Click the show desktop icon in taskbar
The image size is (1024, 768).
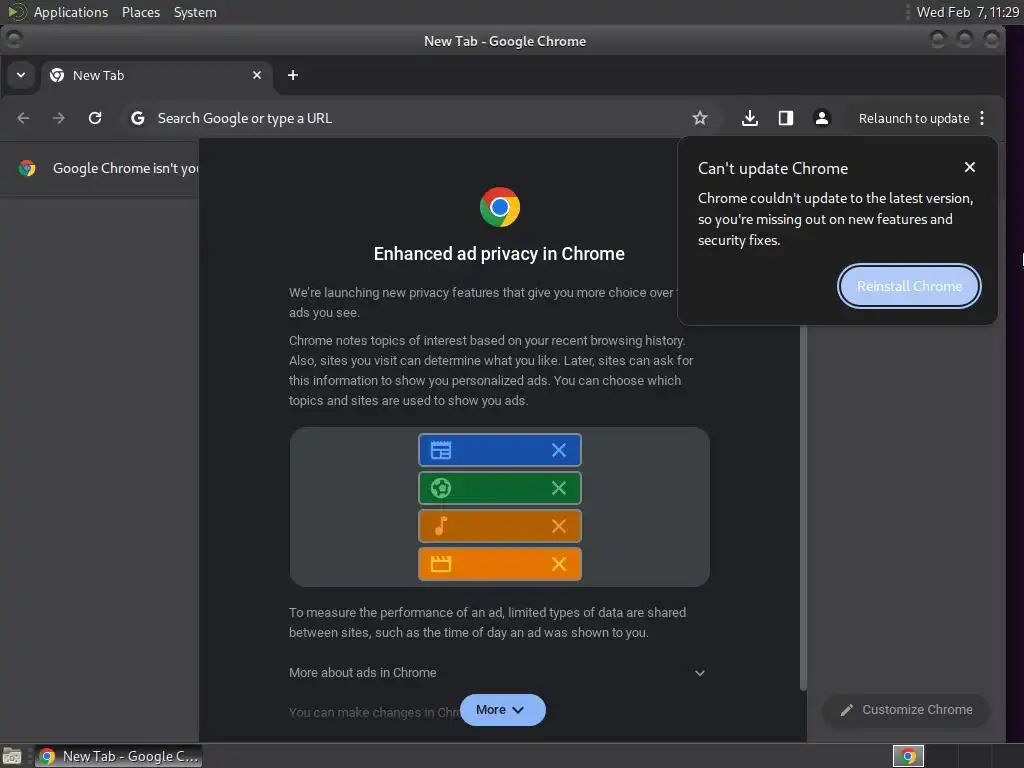12,756
